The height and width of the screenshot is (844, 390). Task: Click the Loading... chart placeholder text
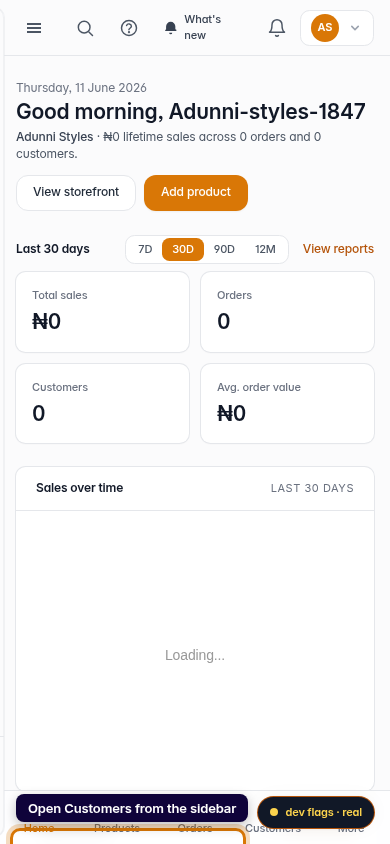click(195, 655)
